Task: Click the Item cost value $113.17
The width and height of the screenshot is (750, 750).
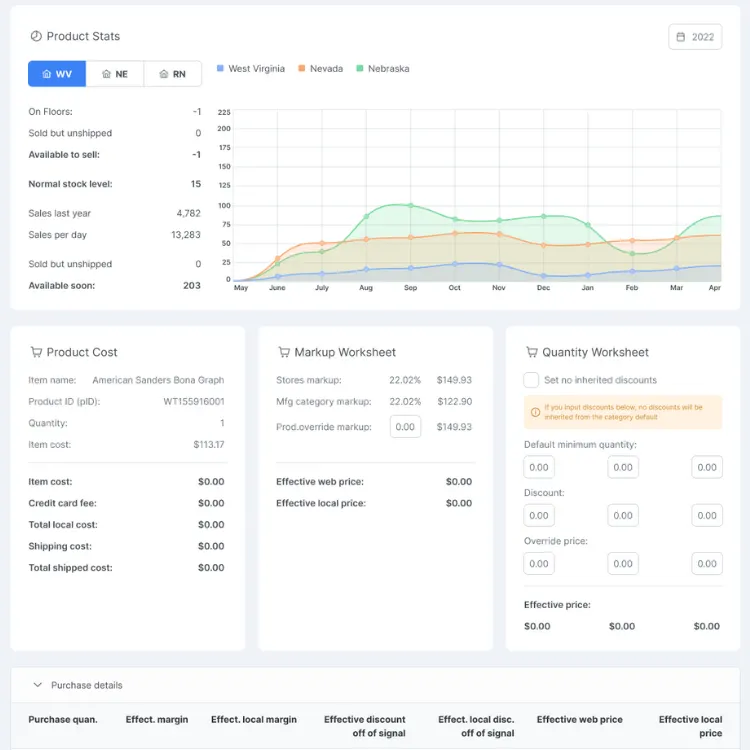Action: 209,444
